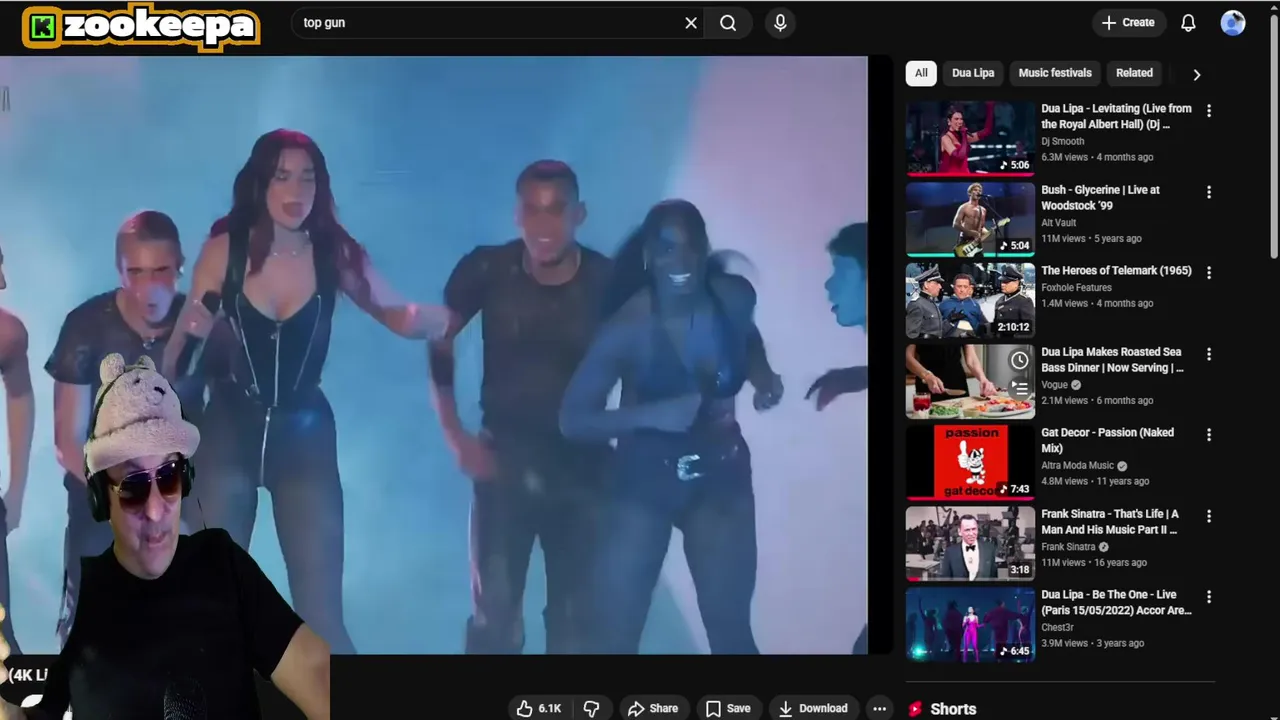Open more actions ellipsis under video

point(879,708)
